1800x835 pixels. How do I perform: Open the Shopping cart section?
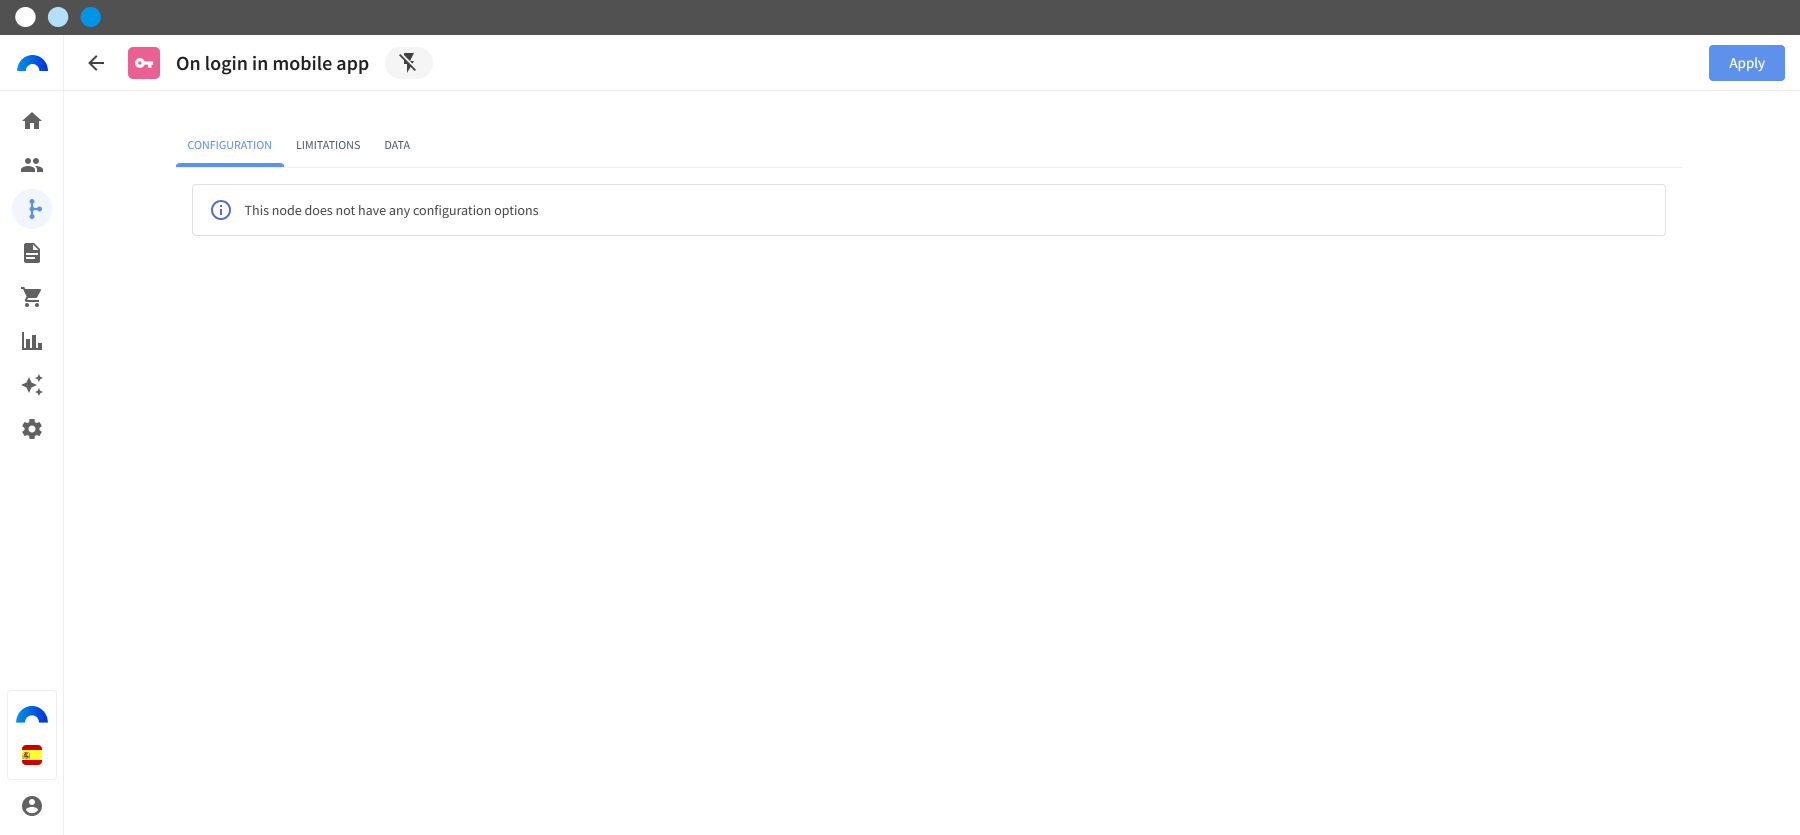[32, 297]
